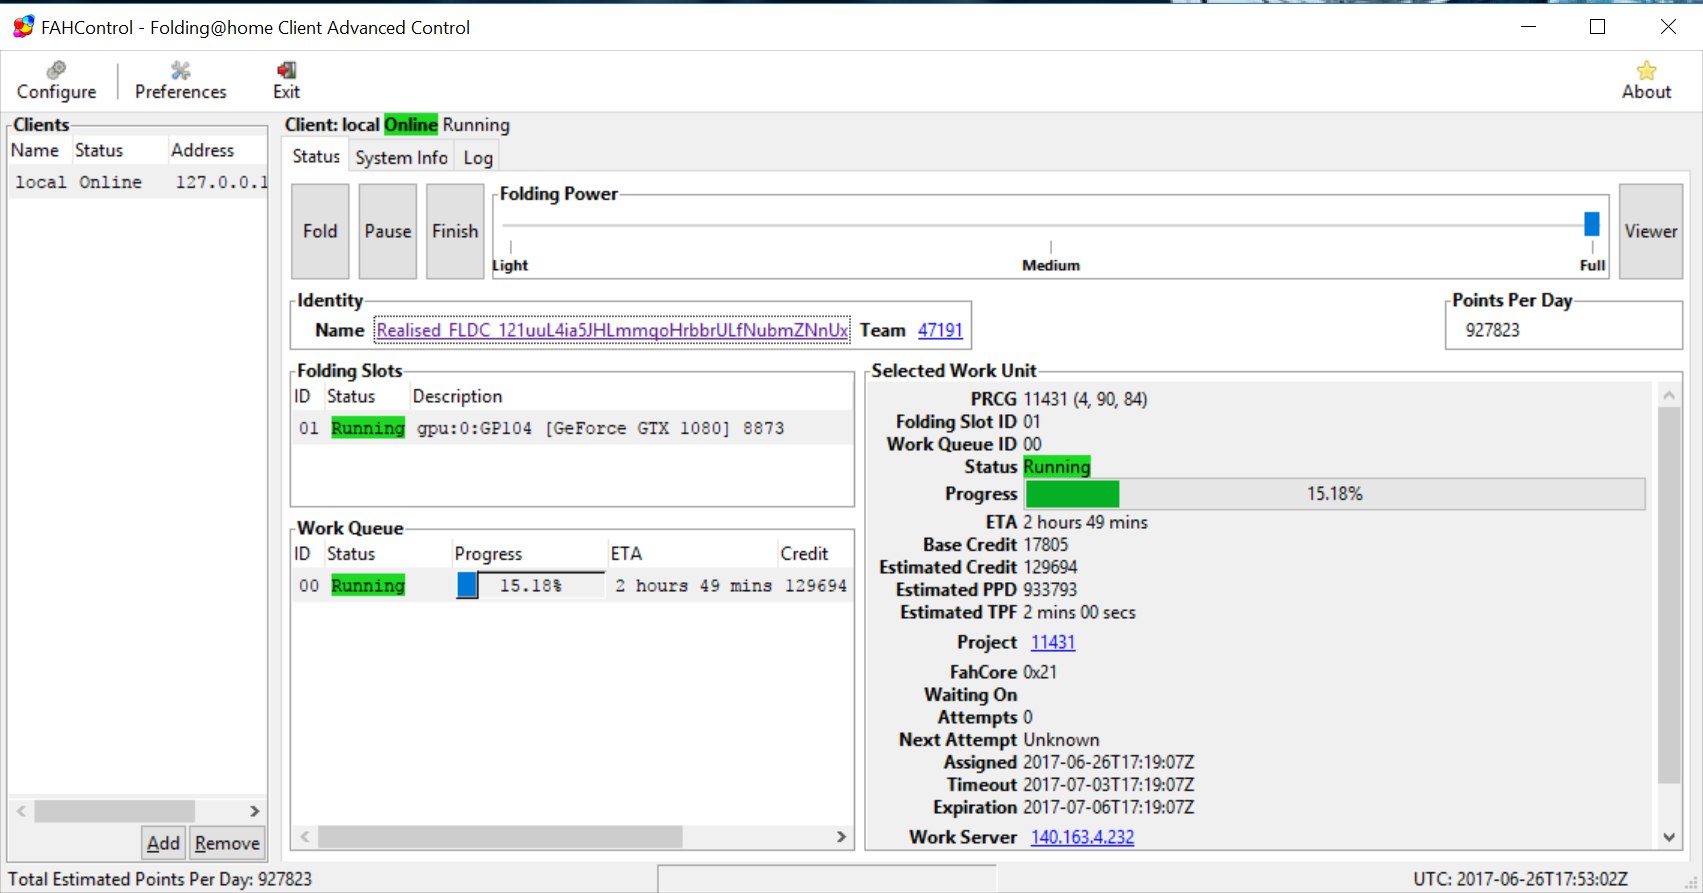Switch to the System Info tab
This screenshot has height=893, width=1703.
(401, 157)
